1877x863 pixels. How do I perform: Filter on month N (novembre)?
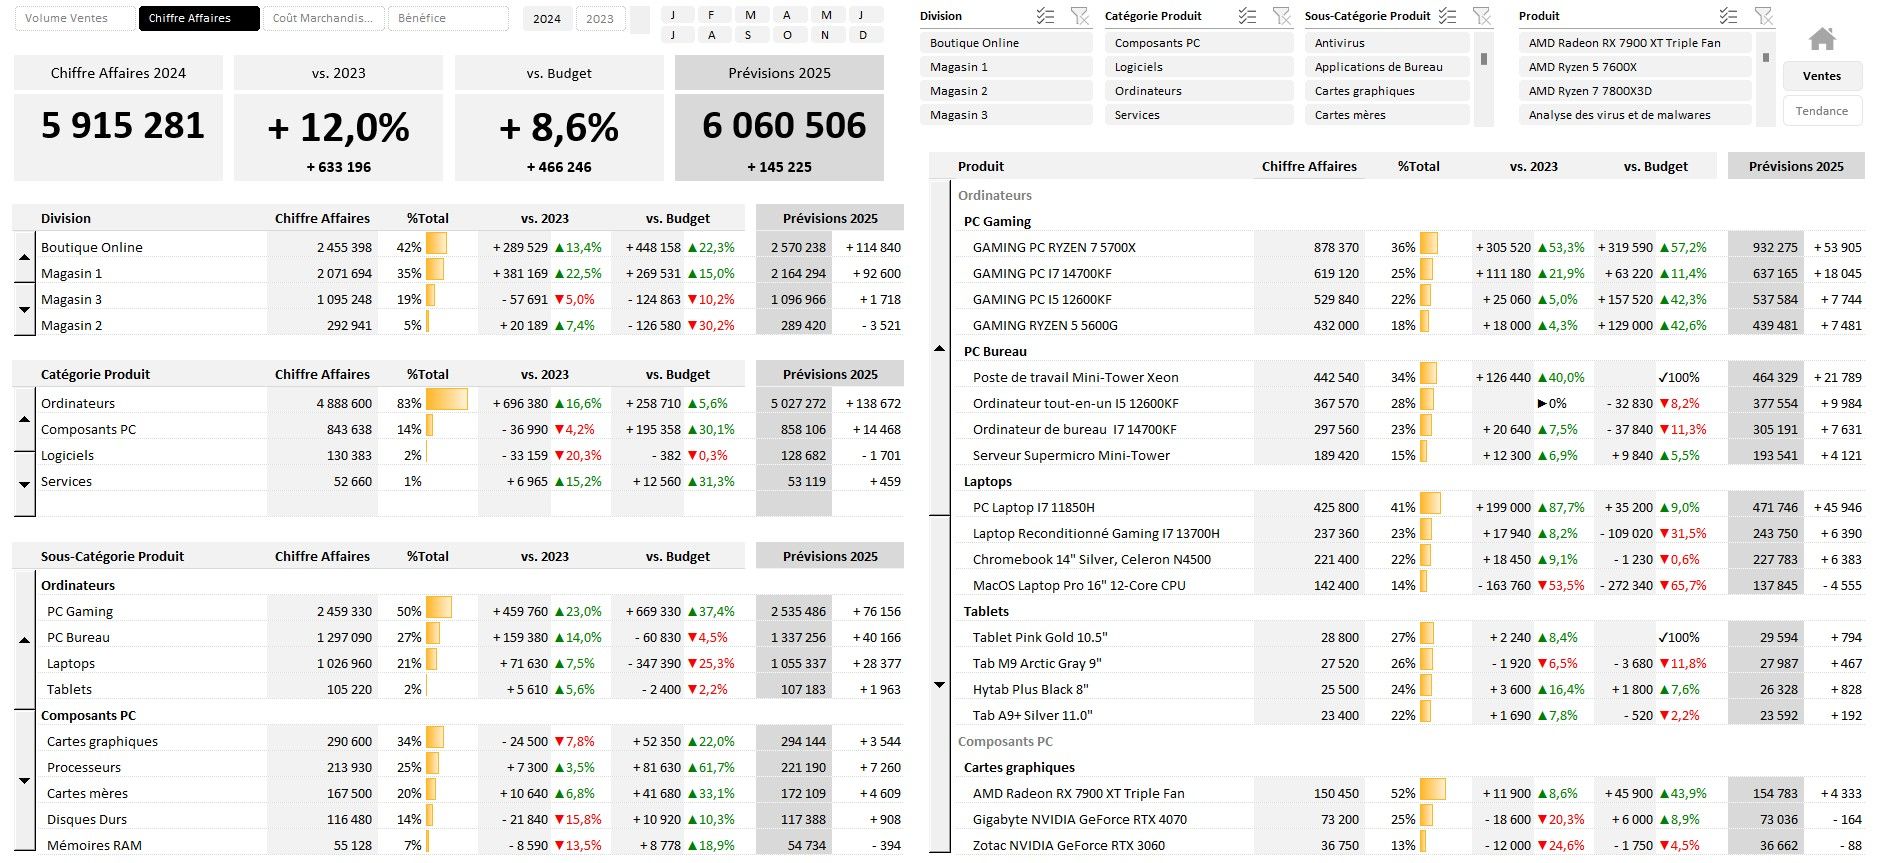click(825, 35)
